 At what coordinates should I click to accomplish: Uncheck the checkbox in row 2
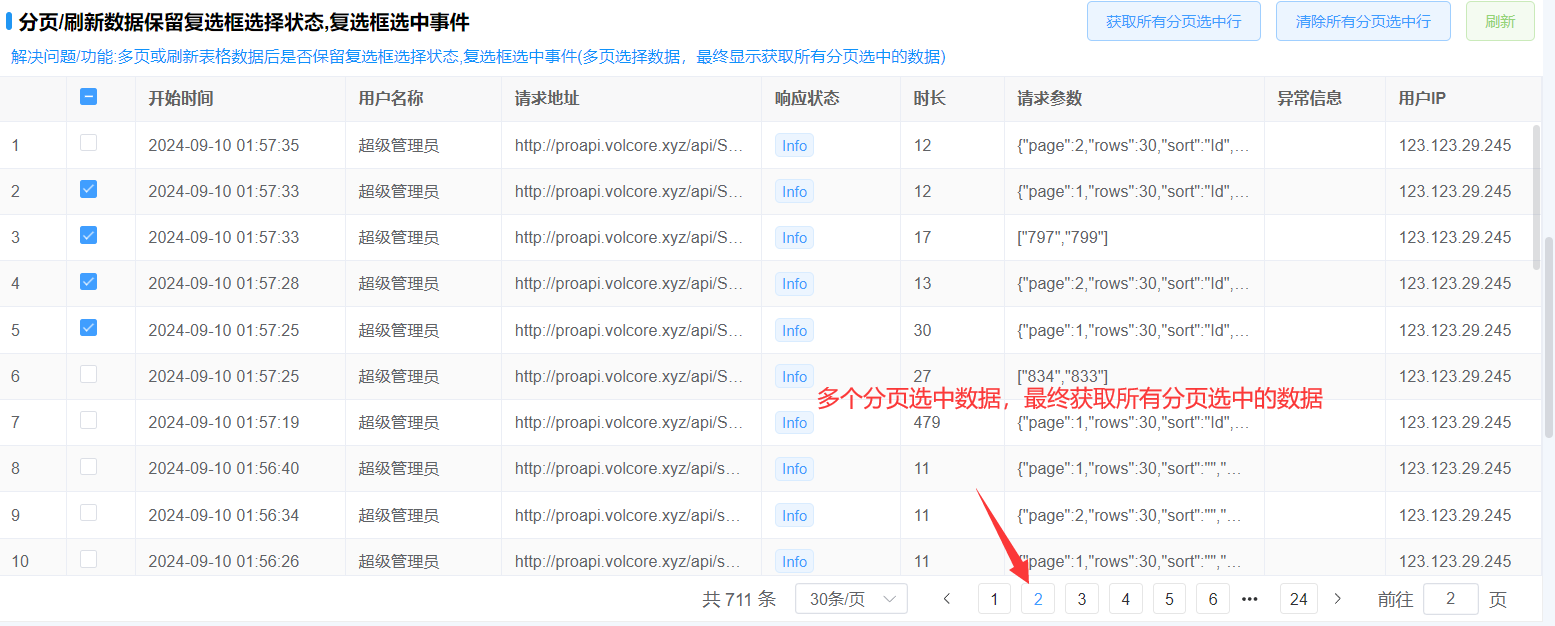[88, 189]
